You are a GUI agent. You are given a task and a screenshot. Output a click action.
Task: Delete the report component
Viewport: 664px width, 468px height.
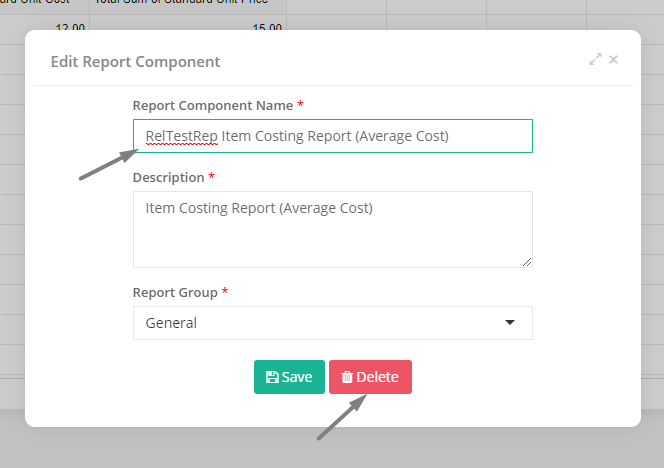click(x=370, y=377)
